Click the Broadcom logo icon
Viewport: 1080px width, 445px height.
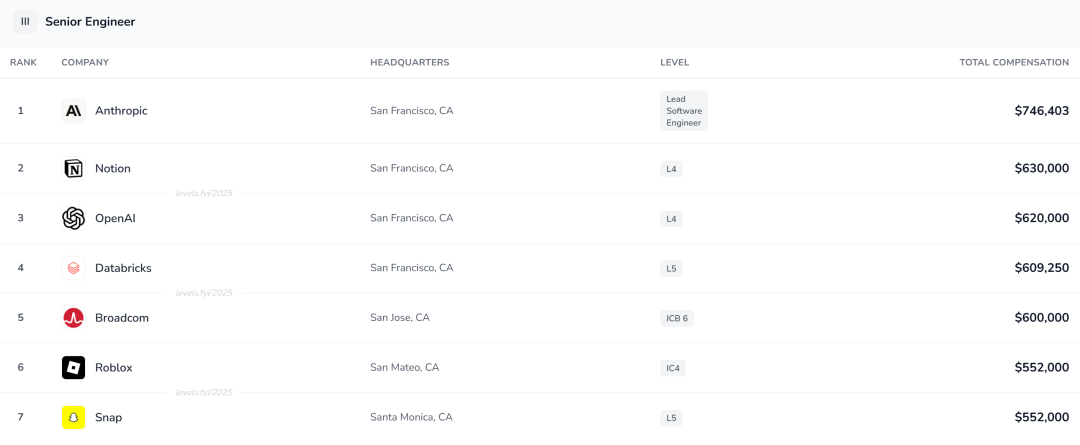[x=73, y=318]
